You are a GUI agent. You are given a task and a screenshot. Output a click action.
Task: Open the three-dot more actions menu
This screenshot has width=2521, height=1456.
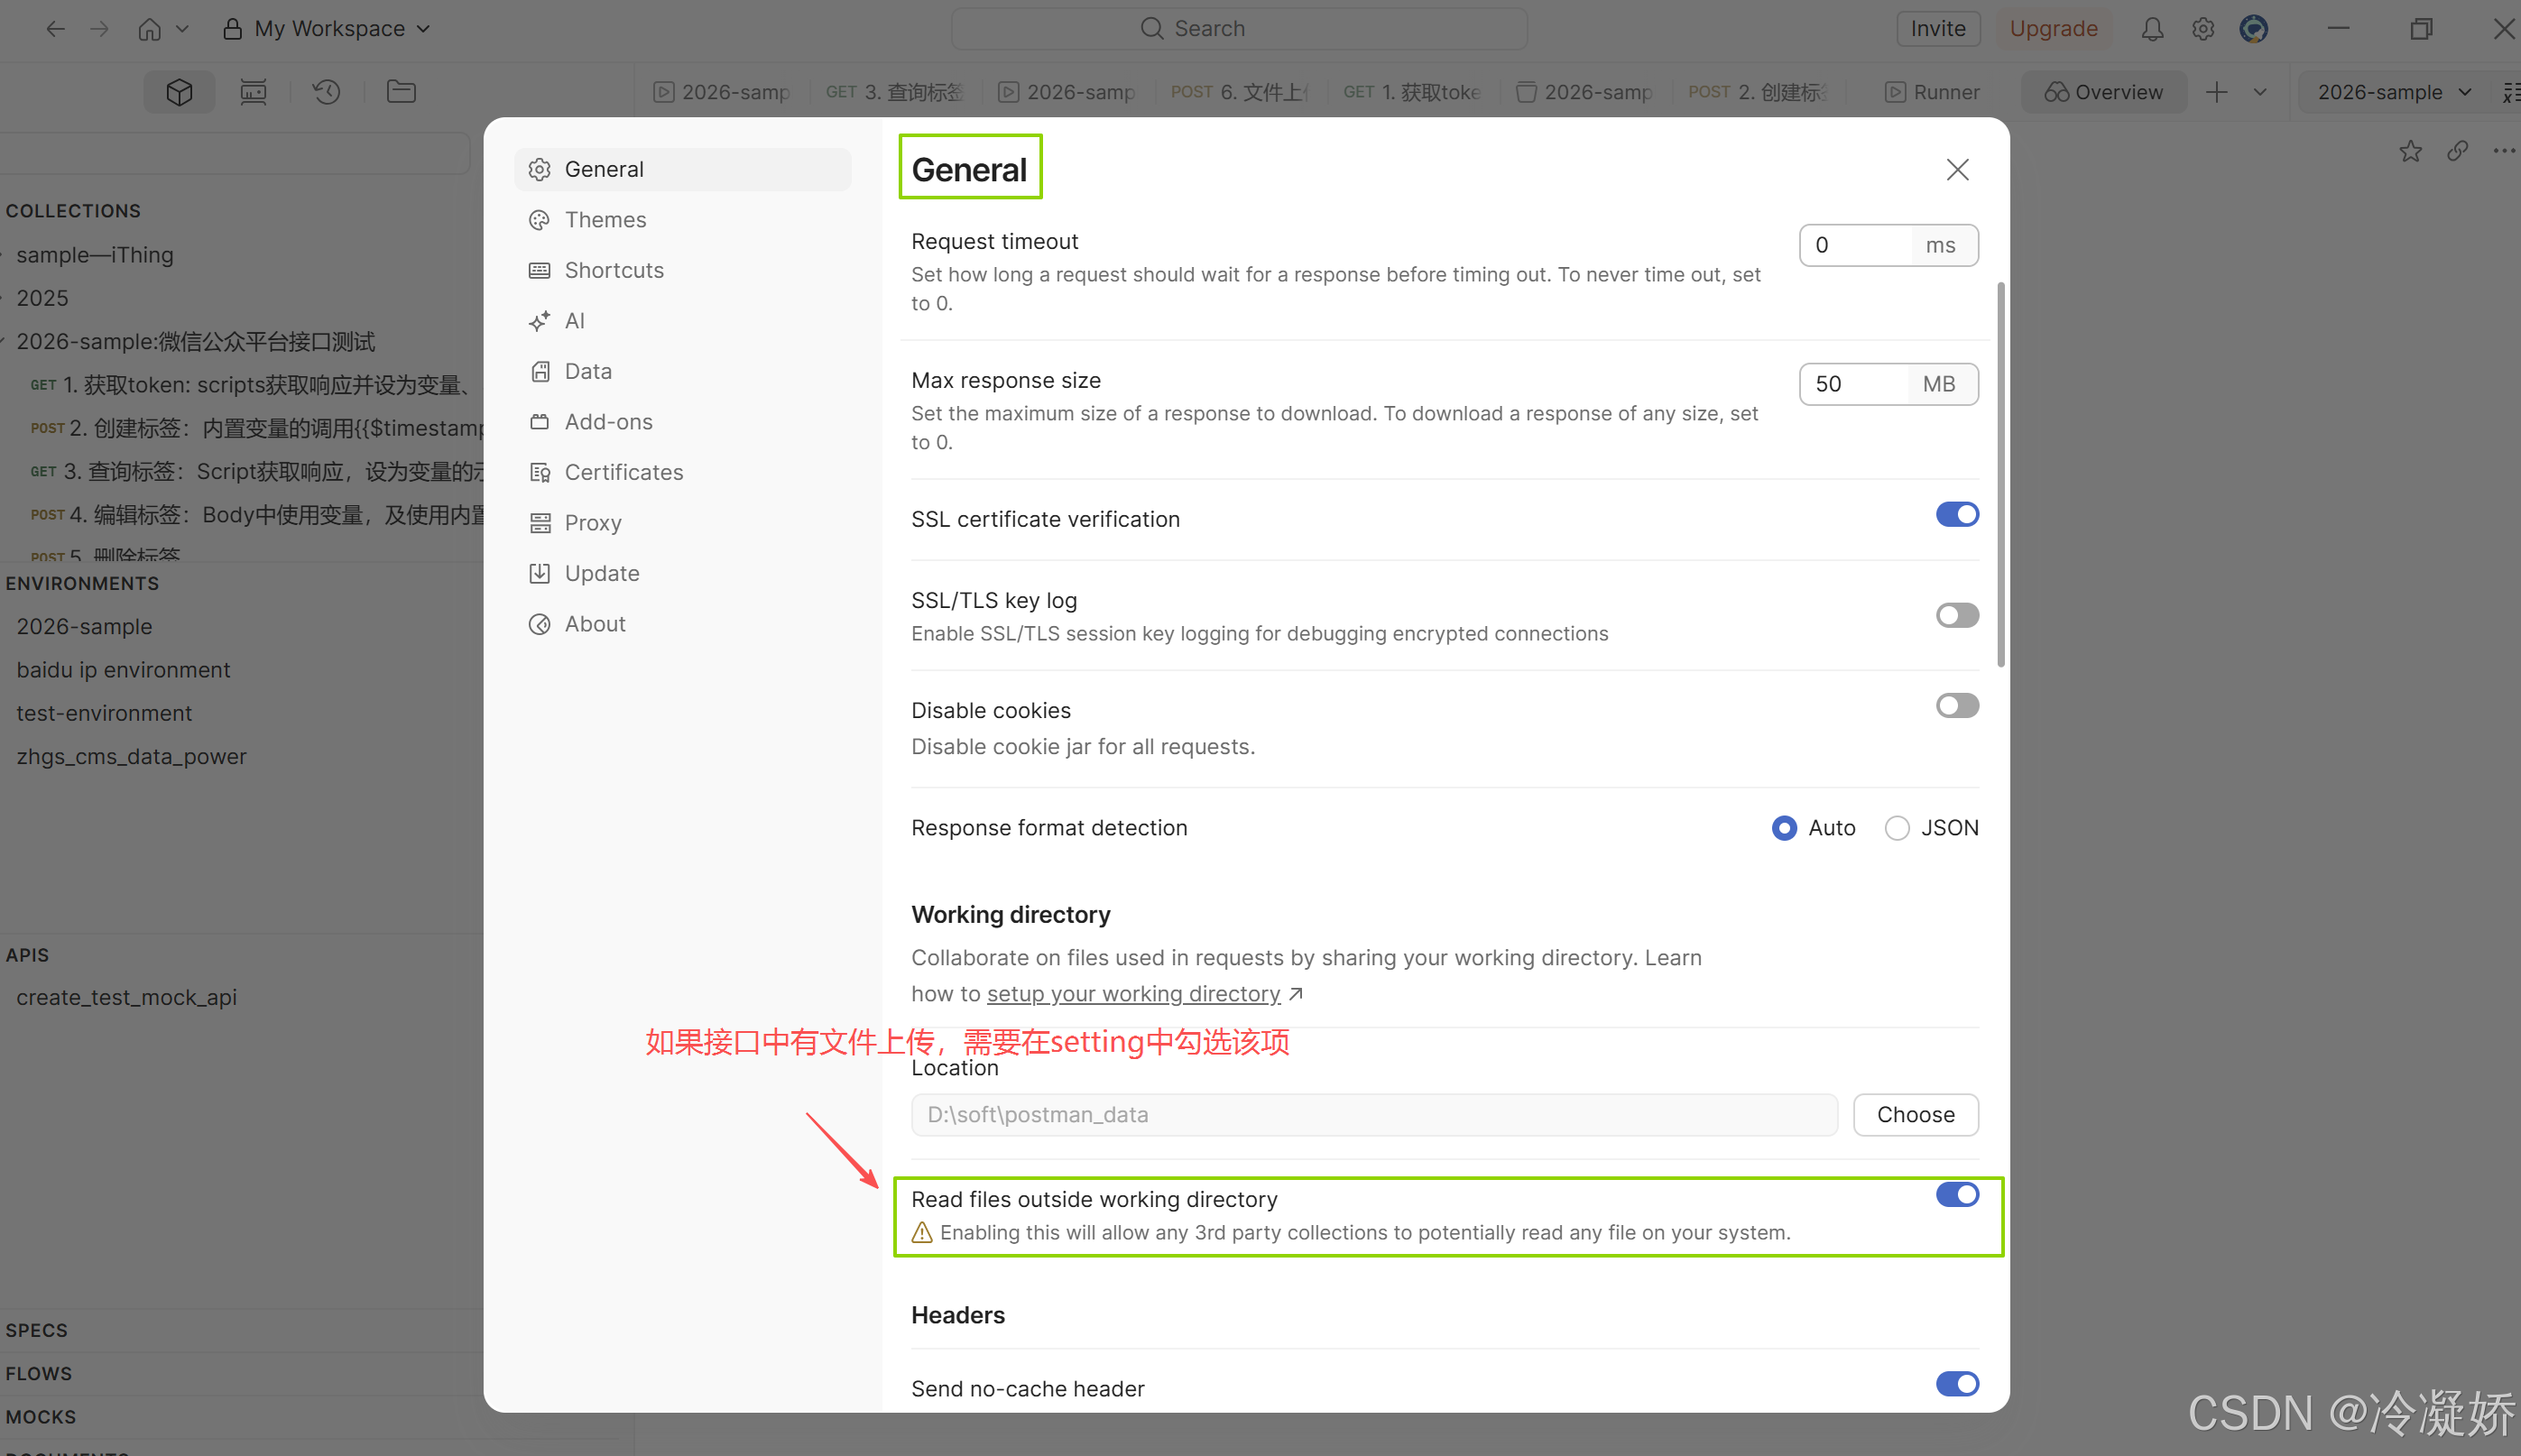2504,151
